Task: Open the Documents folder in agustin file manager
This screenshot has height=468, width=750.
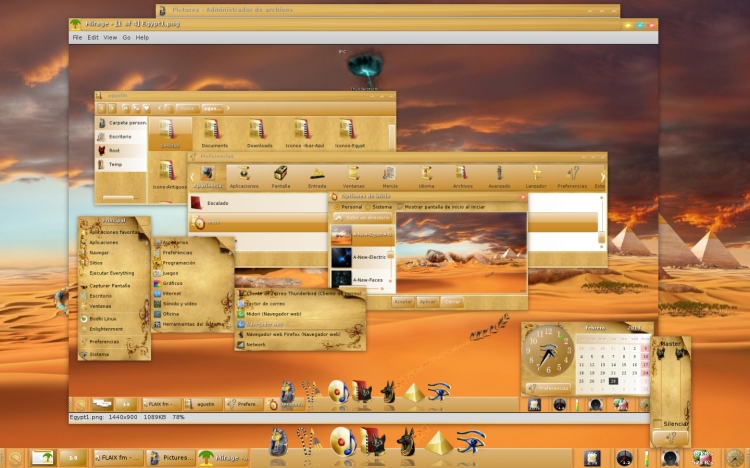Action: (214, 133)
